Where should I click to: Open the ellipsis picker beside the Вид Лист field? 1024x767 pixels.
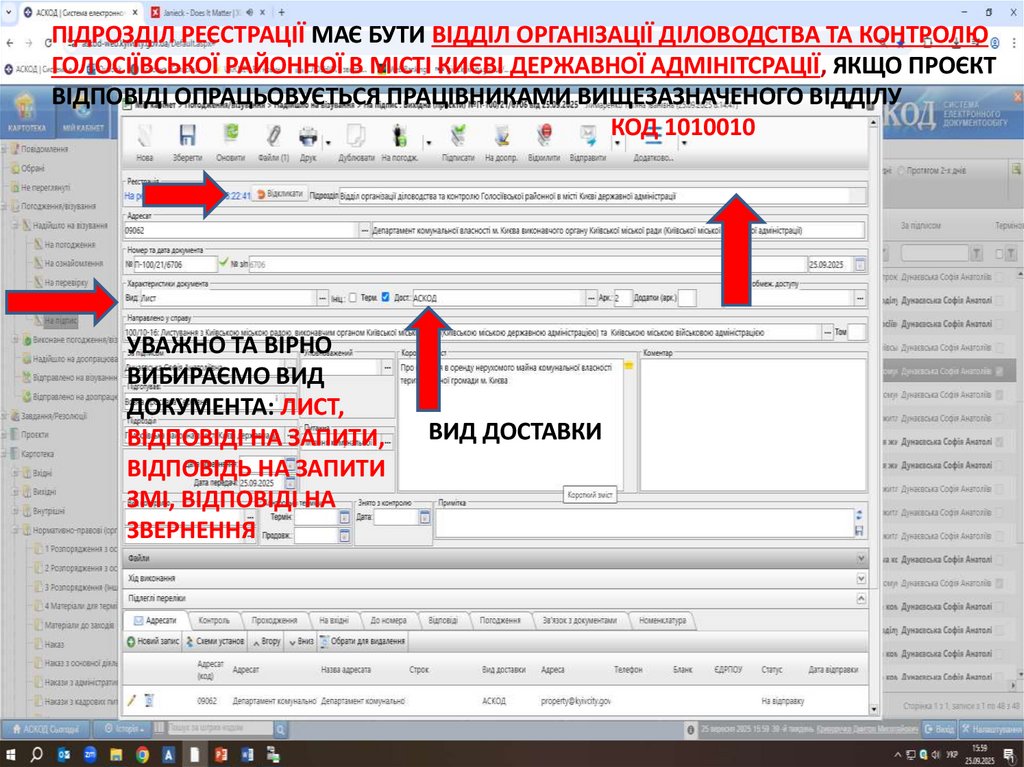point(323,298)
